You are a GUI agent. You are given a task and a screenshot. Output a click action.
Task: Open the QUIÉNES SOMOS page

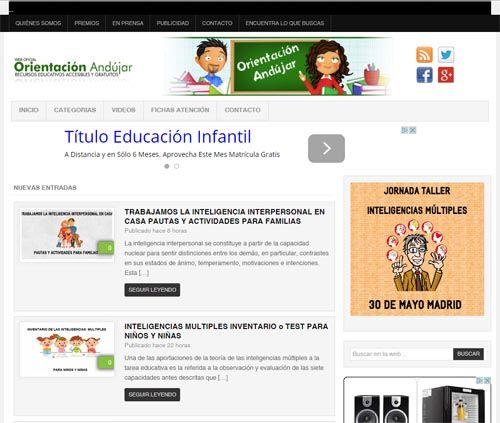(x=38, y=23)
